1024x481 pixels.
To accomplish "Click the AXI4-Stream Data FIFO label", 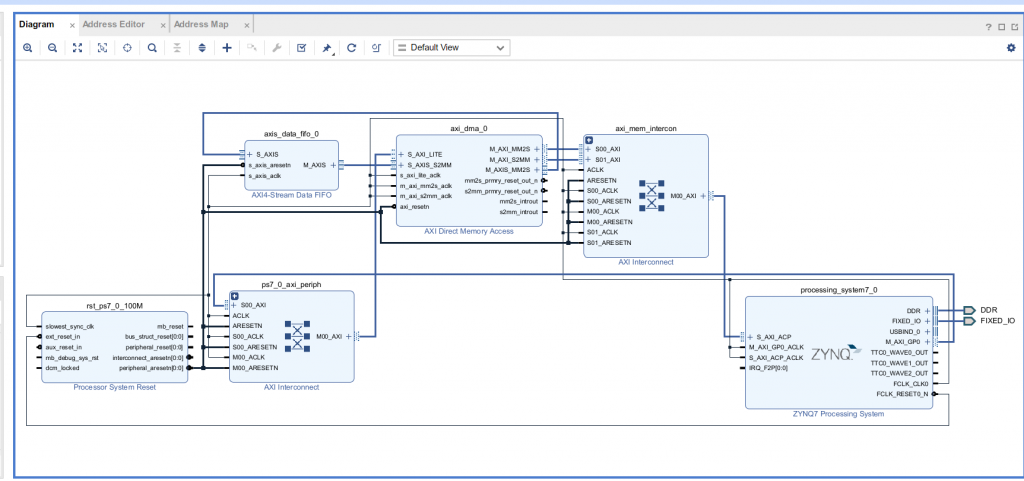I will click(x=291, y=194).
